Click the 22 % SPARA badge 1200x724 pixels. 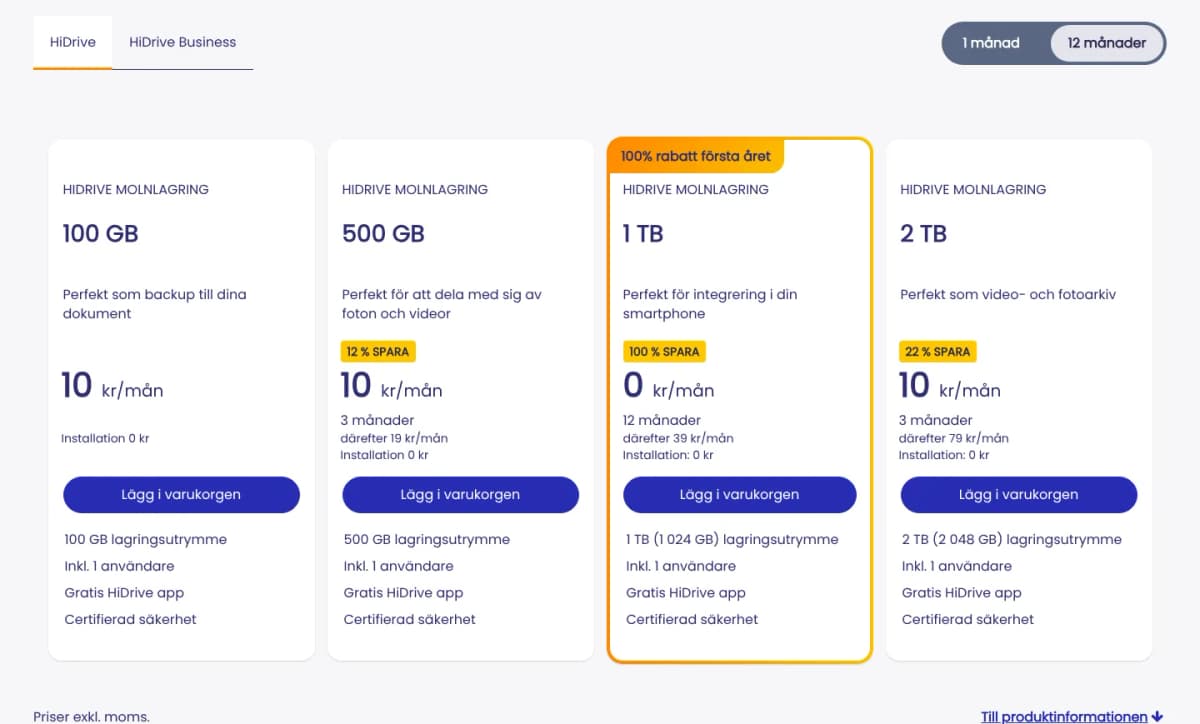pyautogui.click(x=937, y=352)
